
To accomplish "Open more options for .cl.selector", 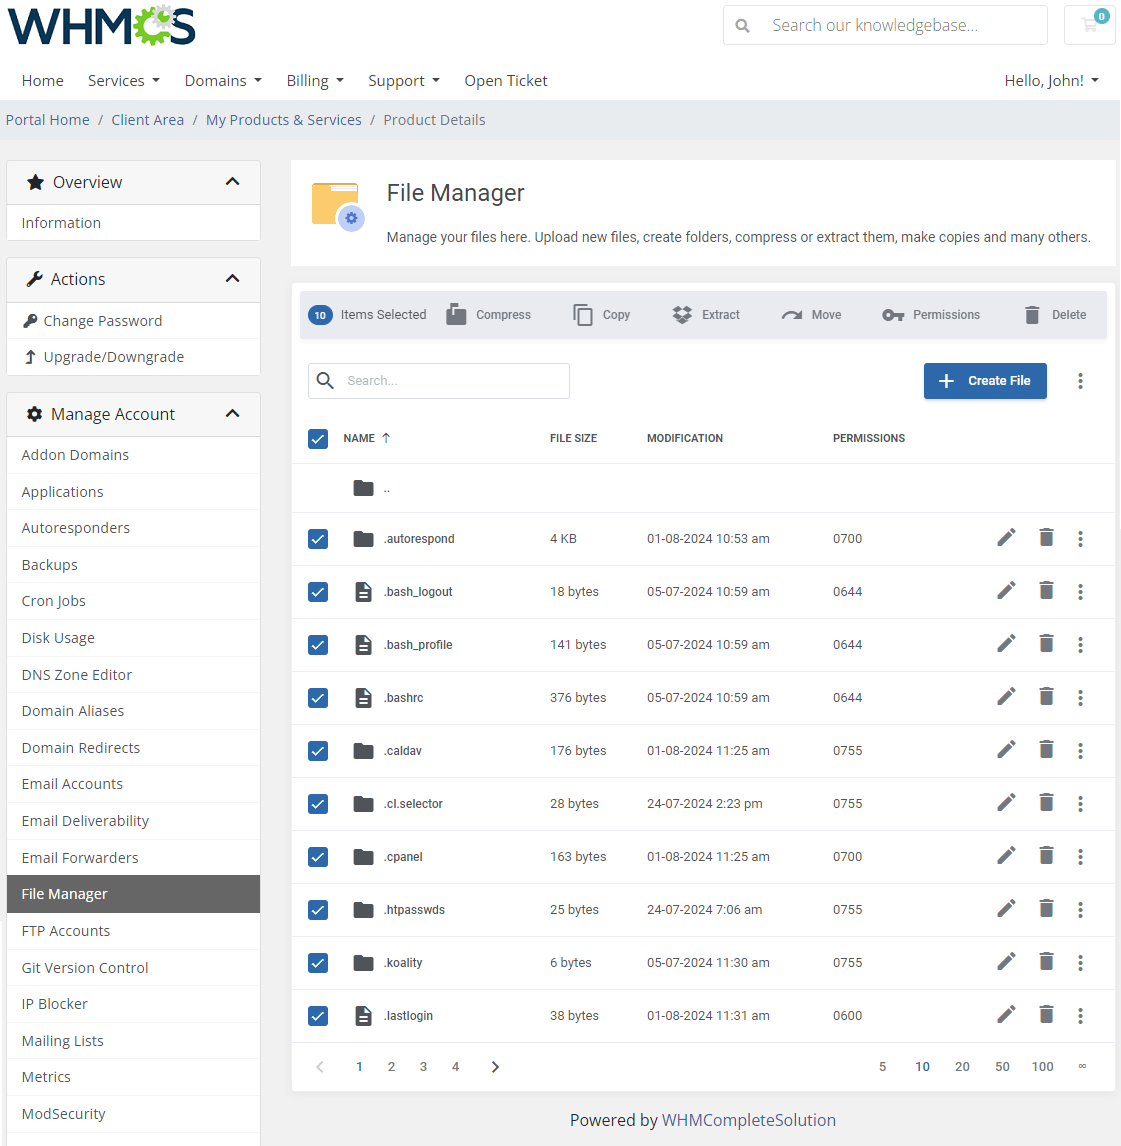I will click(1080, 804).
